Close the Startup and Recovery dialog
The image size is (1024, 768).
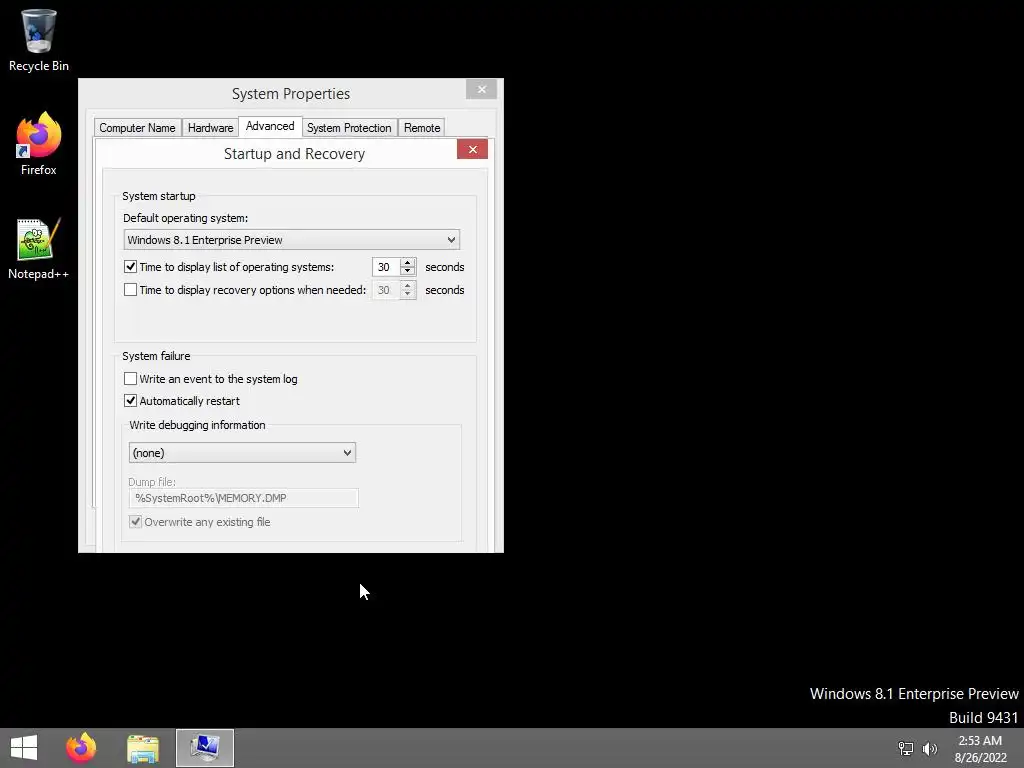473,150
